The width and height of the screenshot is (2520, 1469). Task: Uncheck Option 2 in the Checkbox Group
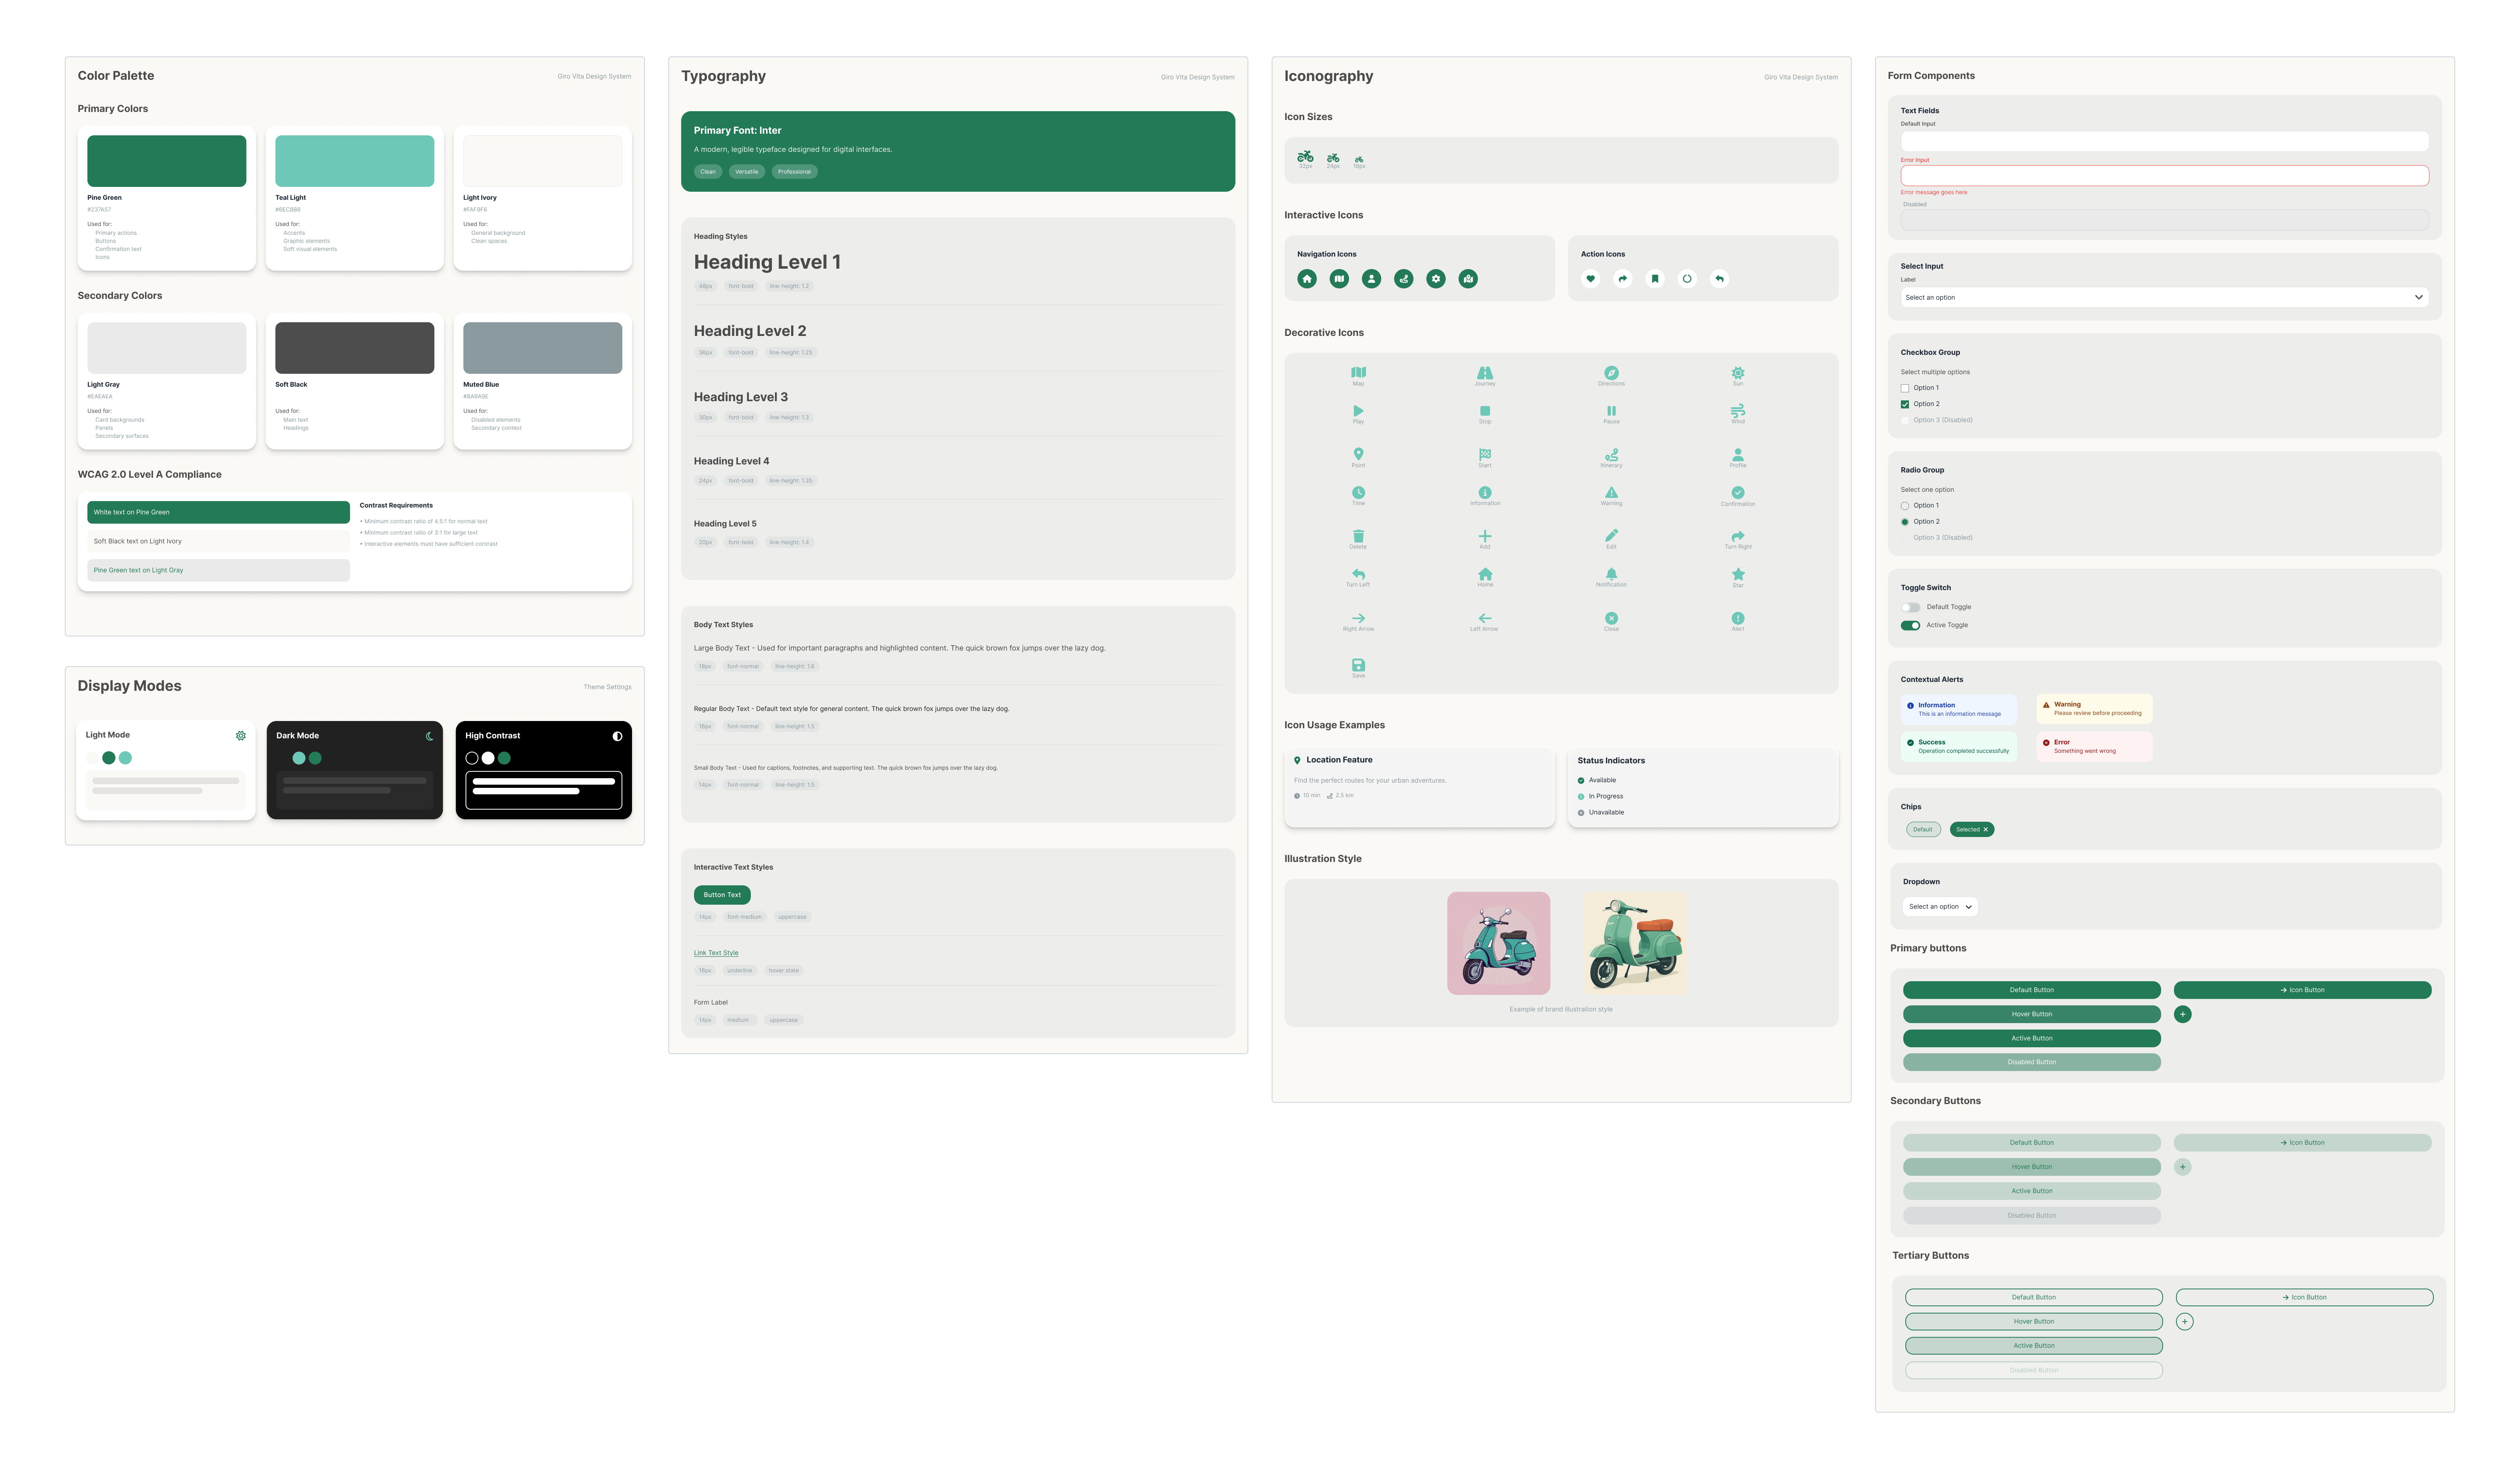pos(1905,404)
